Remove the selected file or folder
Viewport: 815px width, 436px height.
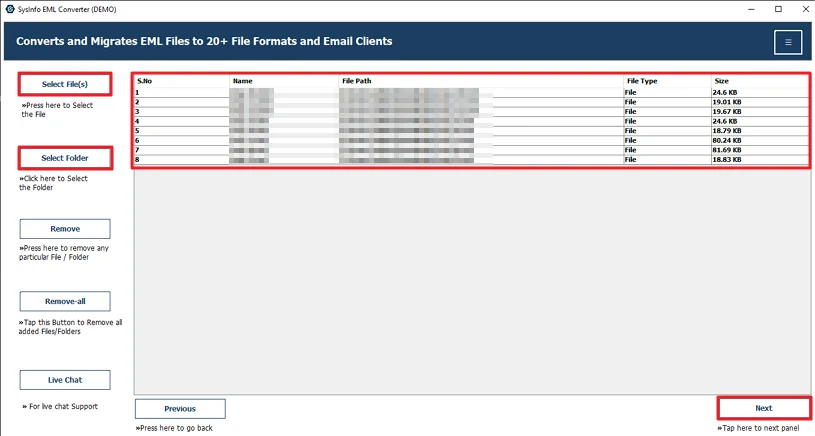[65, 229]
